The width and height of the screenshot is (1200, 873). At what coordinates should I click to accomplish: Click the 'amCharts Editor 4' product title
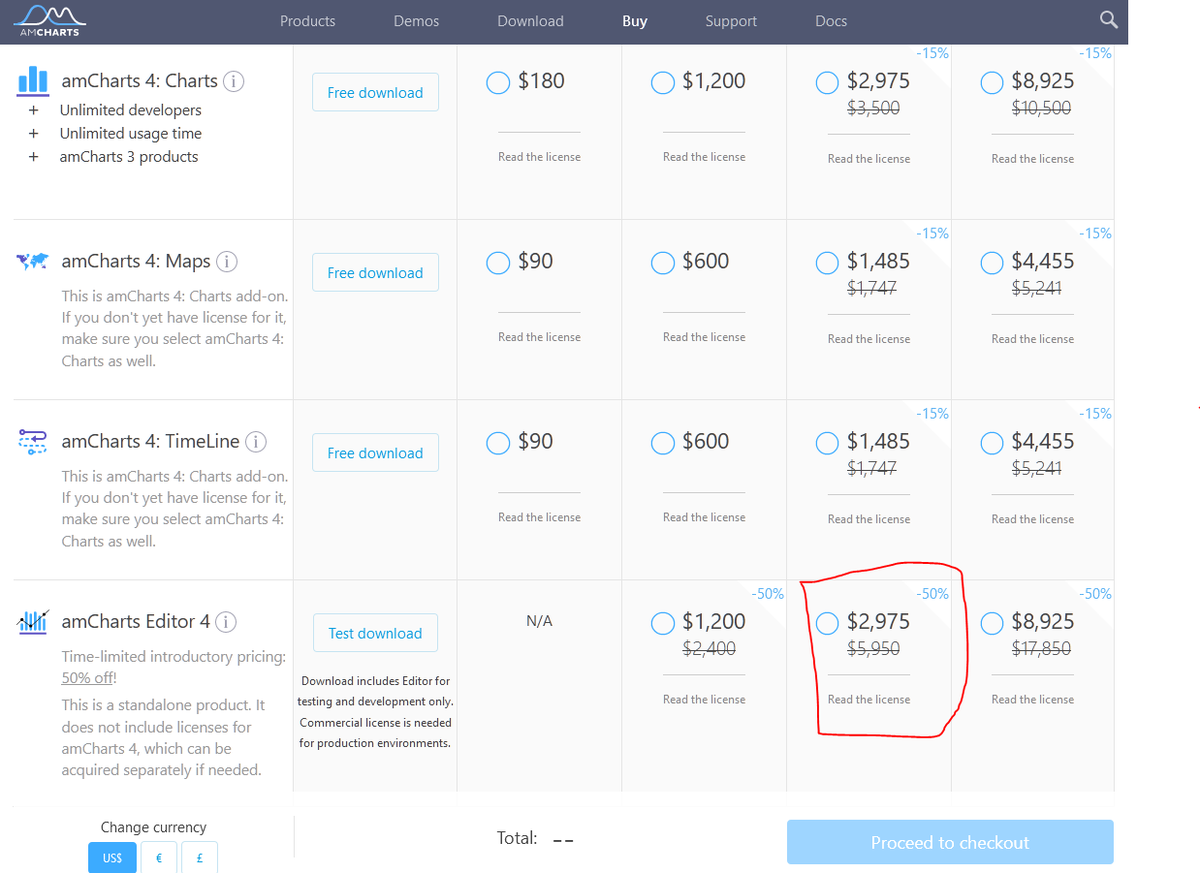pos(136,621)
